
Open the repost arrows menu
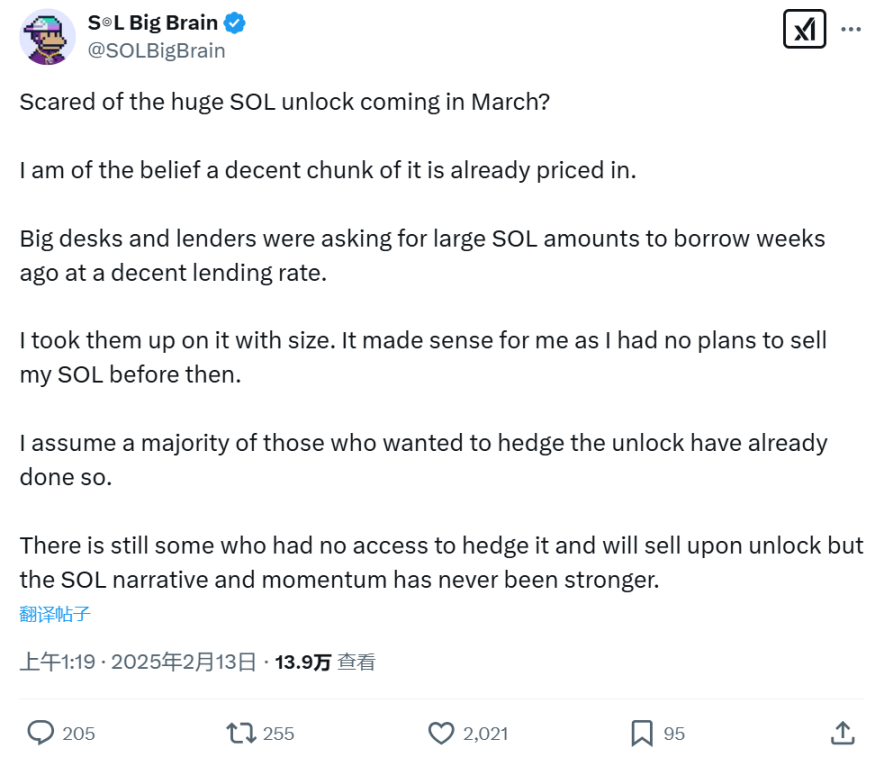[x=241, y=733]
